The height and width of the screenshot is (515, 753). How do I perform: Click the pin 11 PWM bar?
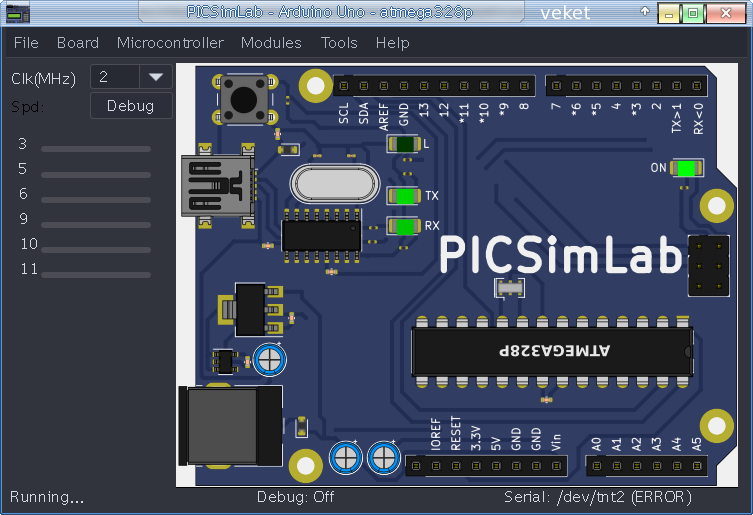[96, 275]
